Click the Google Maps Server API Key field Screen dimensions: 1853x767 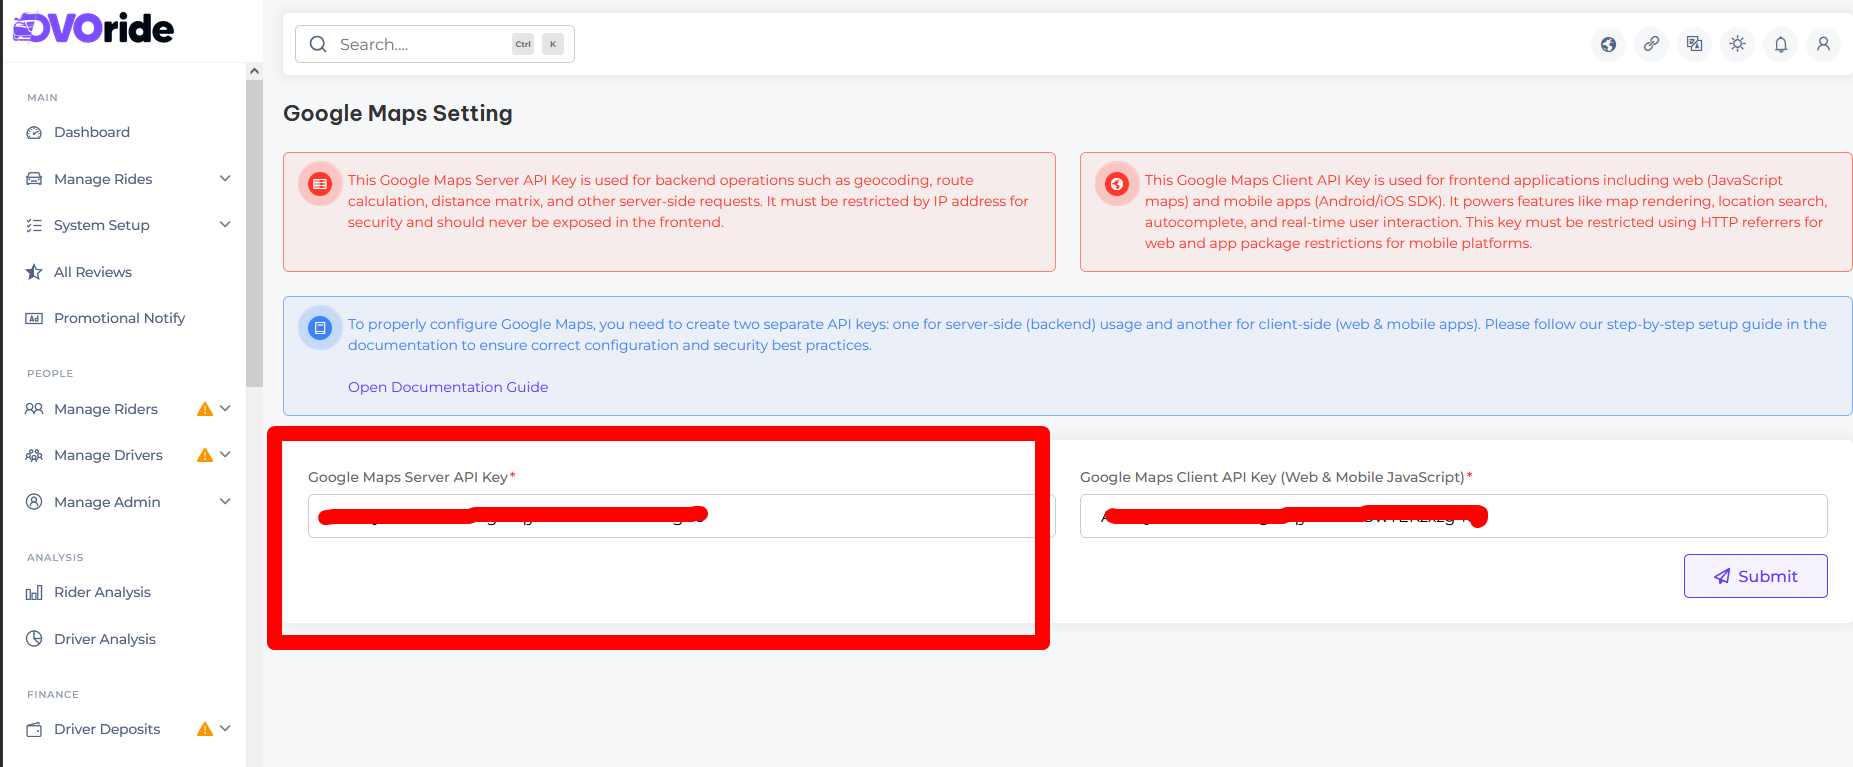click(x=681, y=516)
